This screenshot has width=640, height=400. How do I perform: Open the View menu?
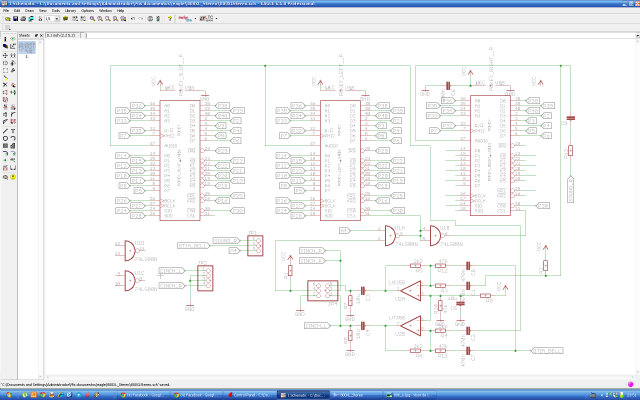tap(42, 11)
